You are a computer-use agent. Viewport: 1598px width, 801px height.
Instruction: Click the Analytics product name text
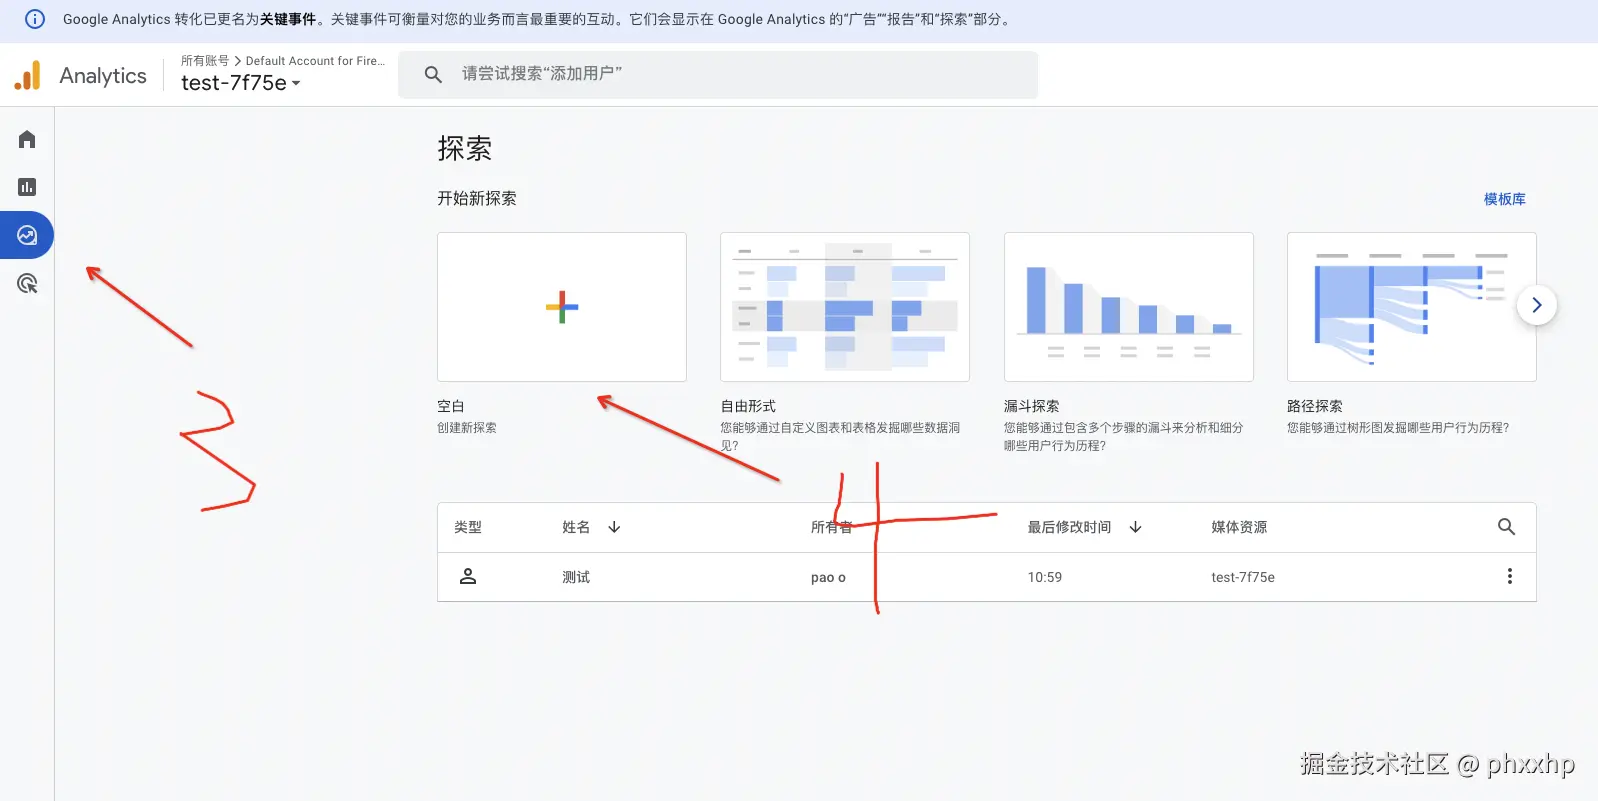click(103, 76)
